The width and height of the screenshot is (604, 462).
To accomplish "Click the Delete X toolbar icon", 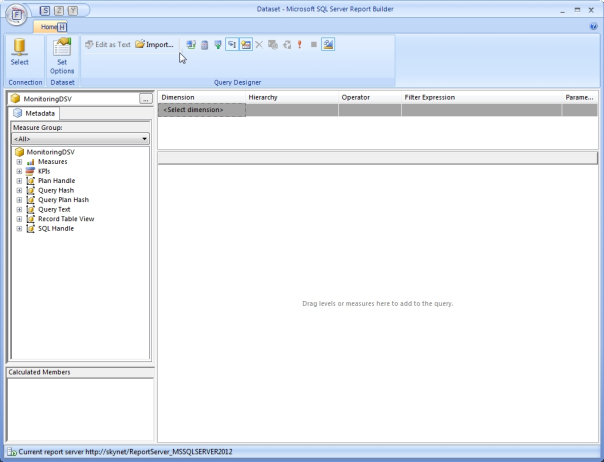I will point(259,45).
